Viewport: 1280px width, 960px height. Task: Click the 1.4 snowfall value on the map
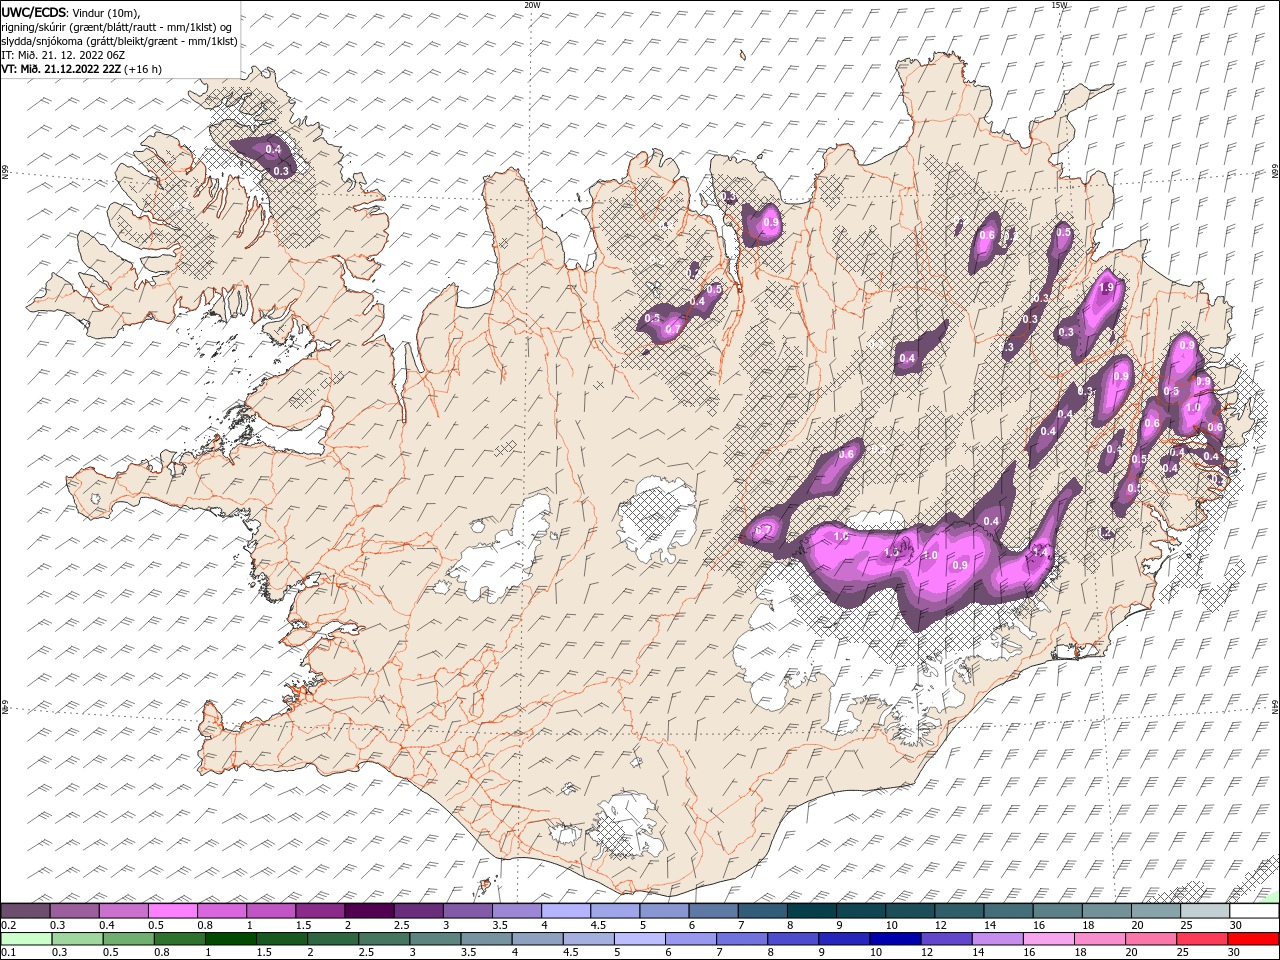[x=1040, y=552]
